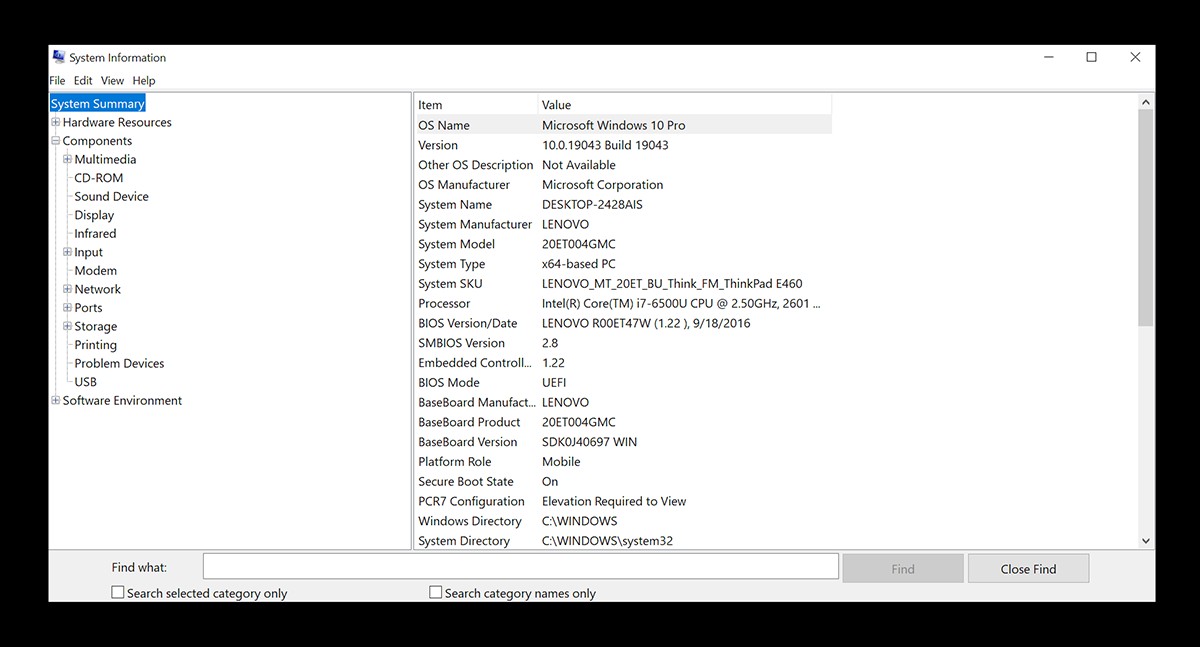Select the System SKU row item
Viewport: 1200px width, 647px height.
(450, 284)
